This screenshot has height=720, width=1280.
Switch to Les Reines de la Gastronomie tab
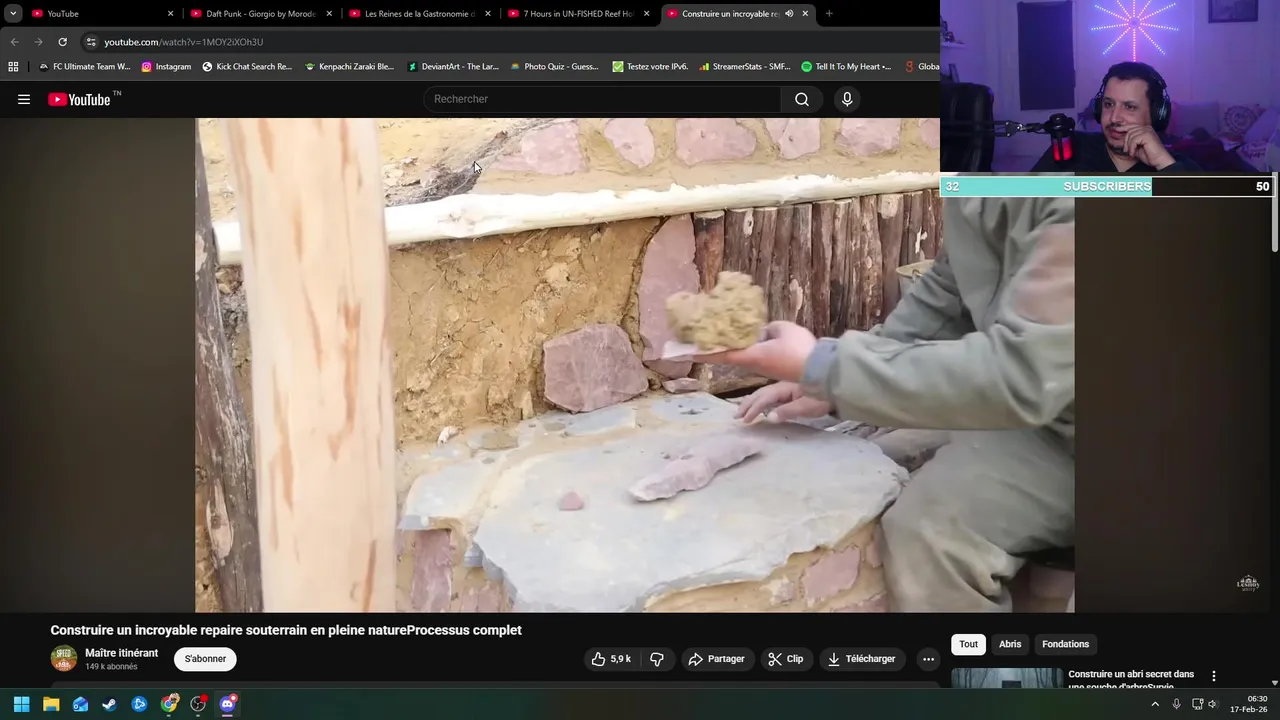click(x=418, y=14)
